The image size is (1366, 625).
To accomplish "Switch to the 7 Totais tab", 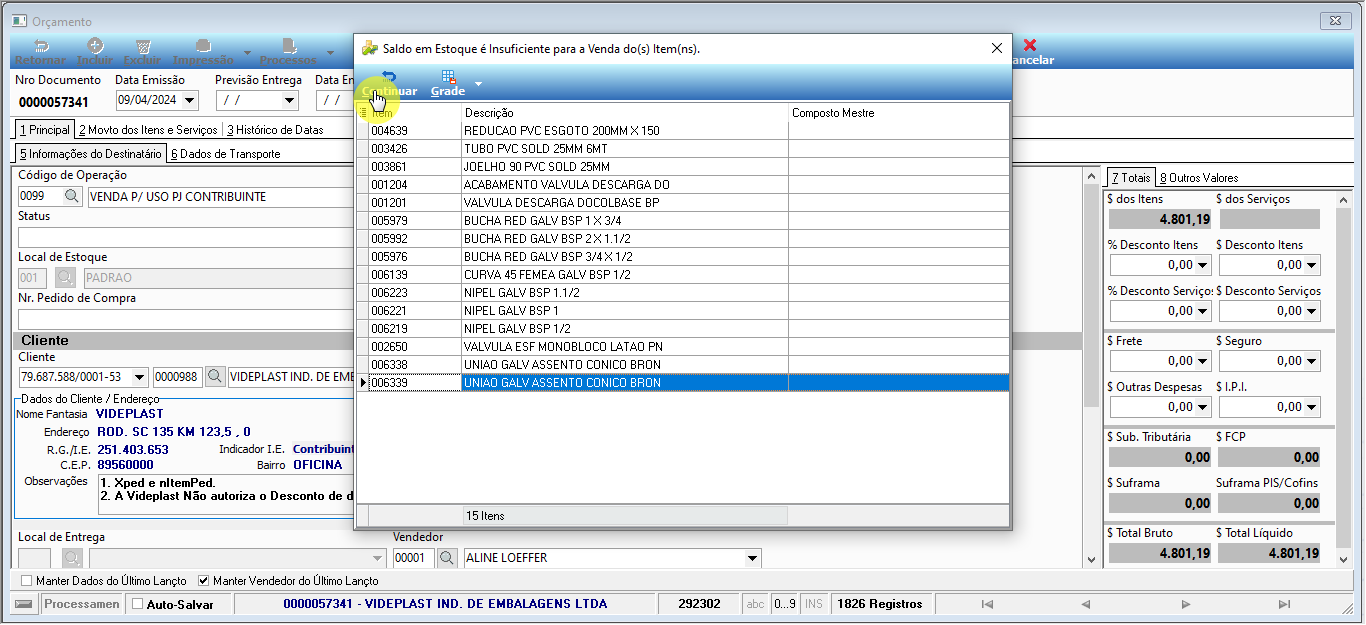I will [x=1131, y=178].
